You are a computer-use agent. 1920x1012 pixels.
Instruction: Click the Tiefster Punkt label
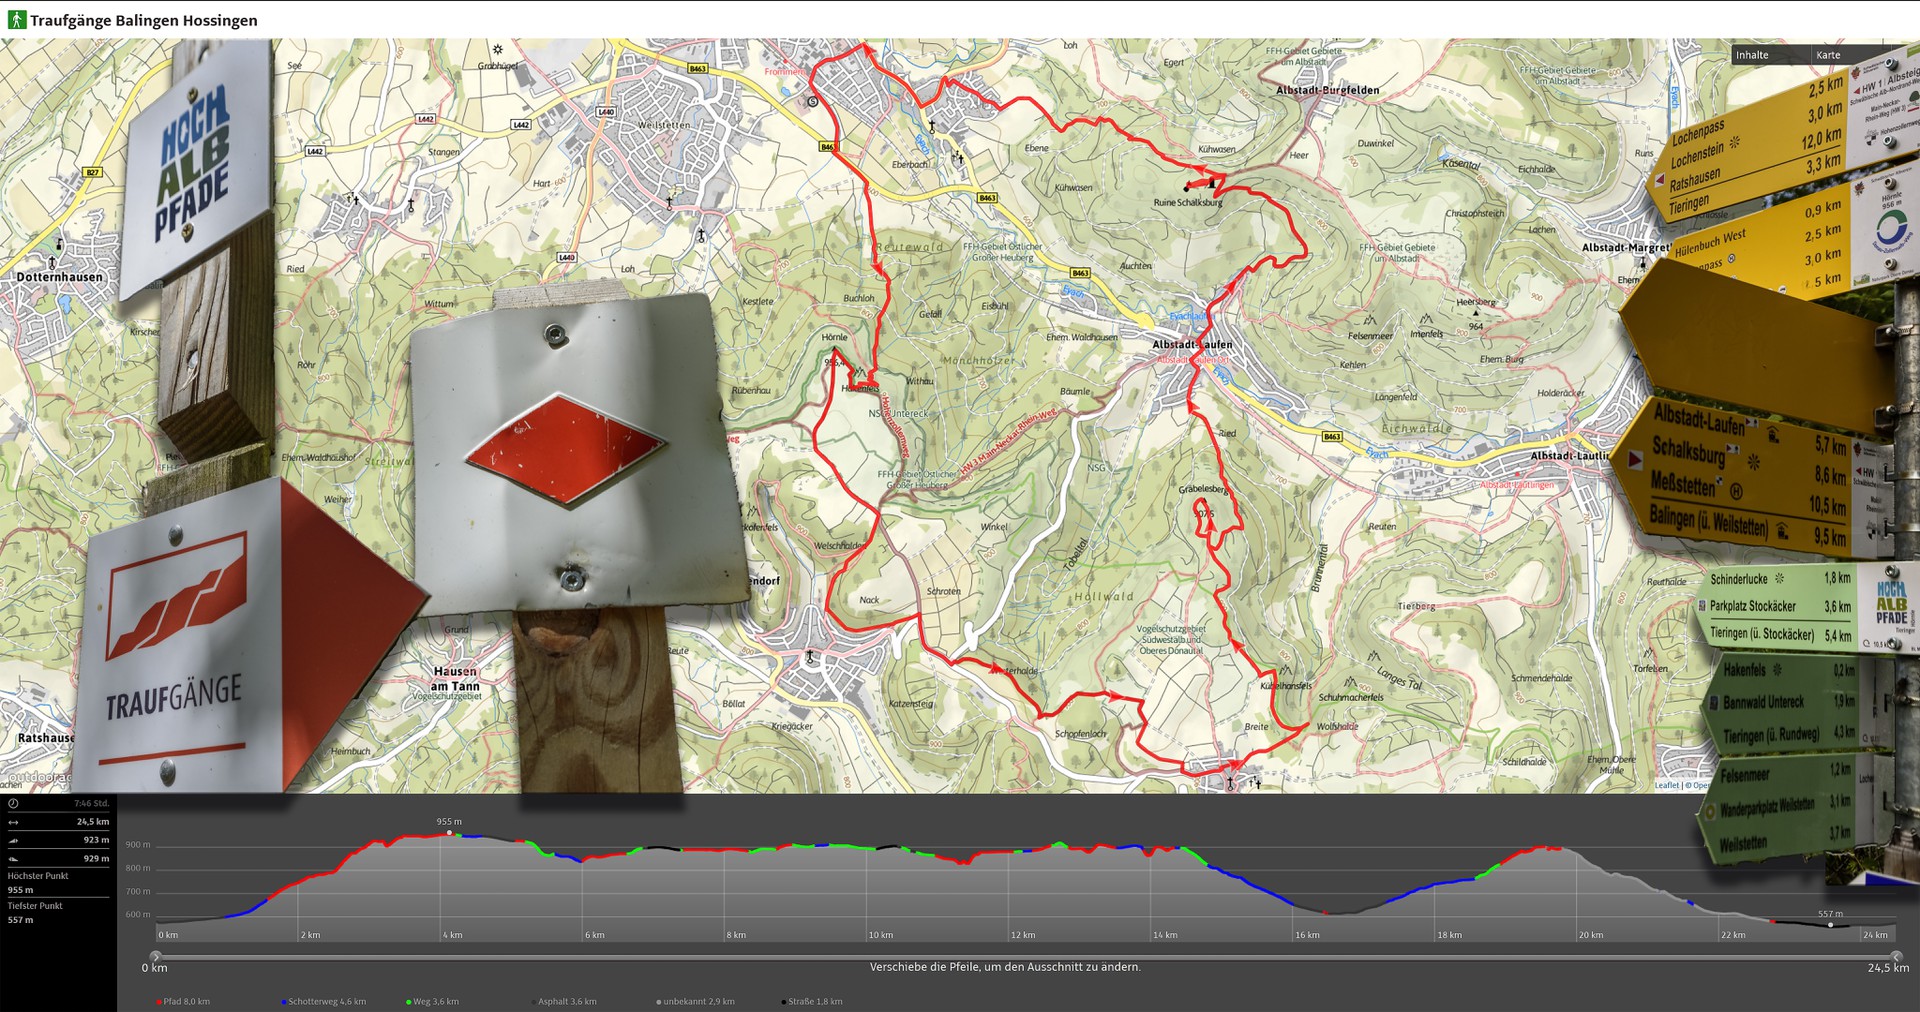[x=35, y=906]
